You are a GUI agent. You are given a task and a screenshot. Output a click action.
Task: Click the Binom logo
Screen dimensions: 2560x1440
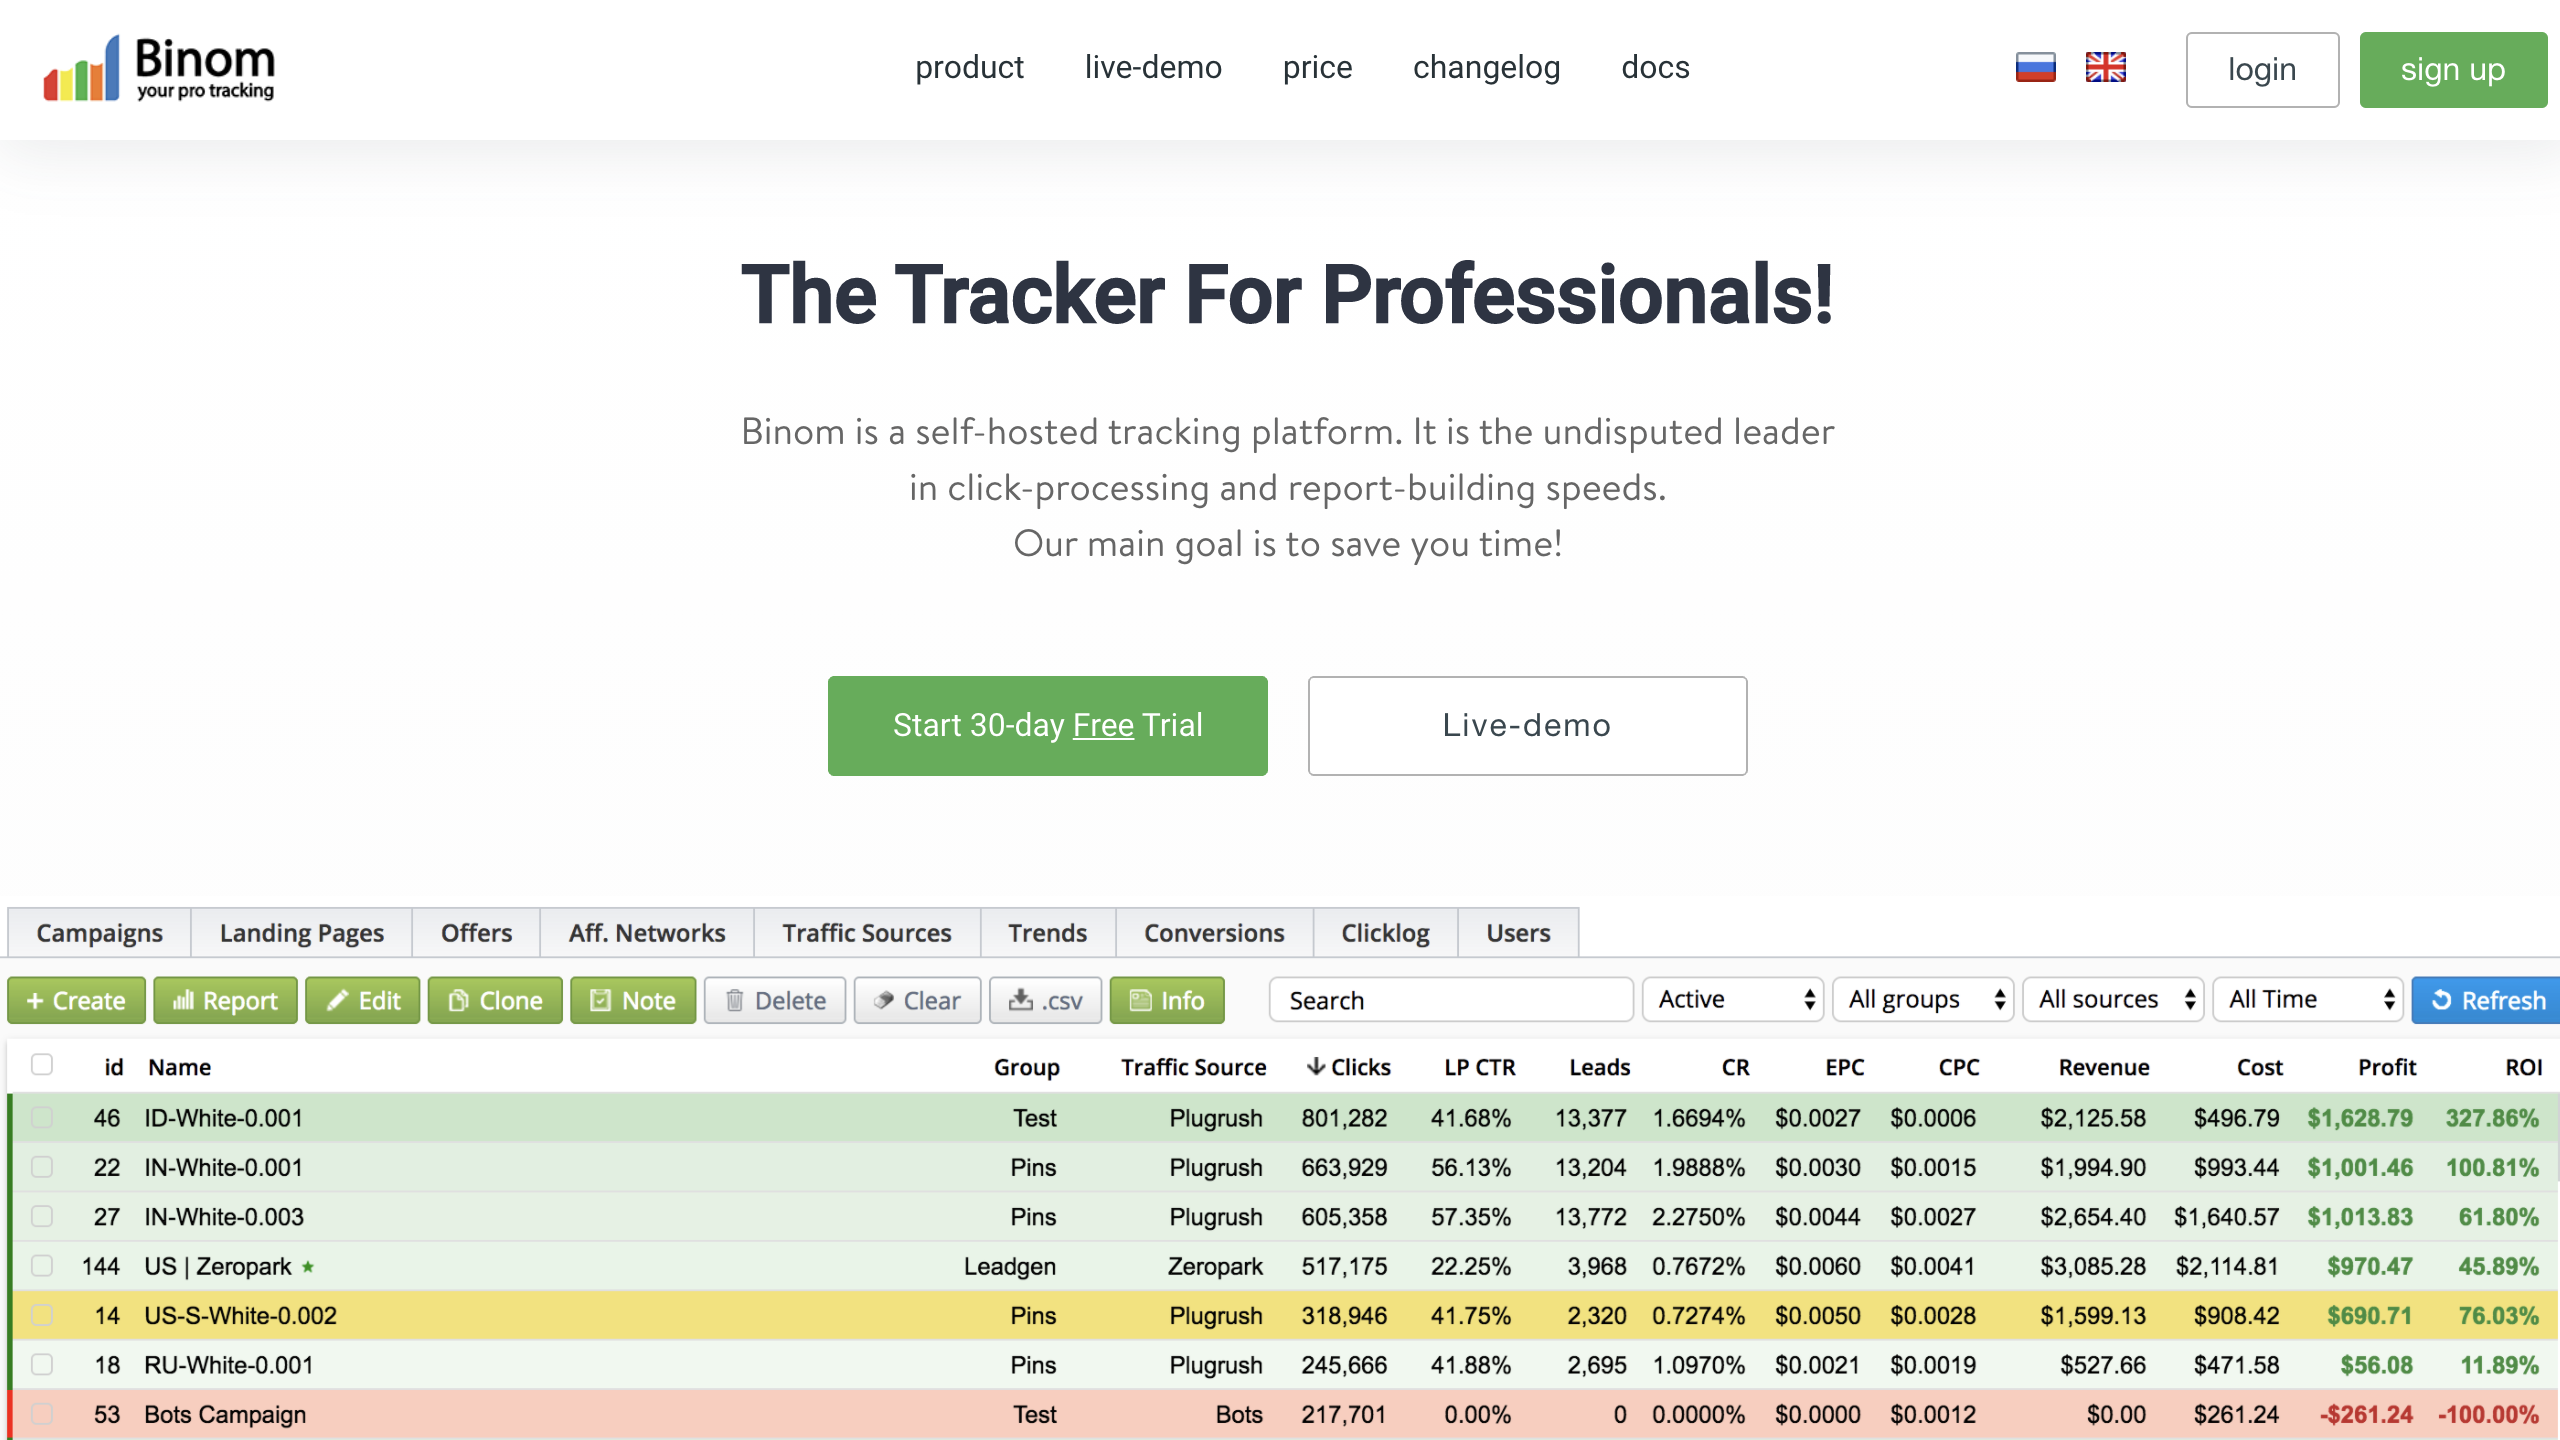[x=159, y=68]
